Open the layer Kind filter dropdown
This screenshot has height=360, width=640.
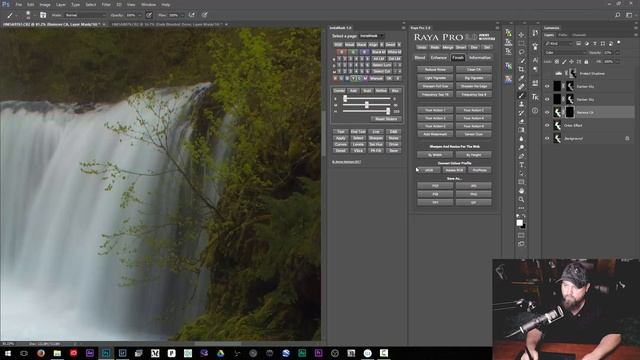click(559, 43)
